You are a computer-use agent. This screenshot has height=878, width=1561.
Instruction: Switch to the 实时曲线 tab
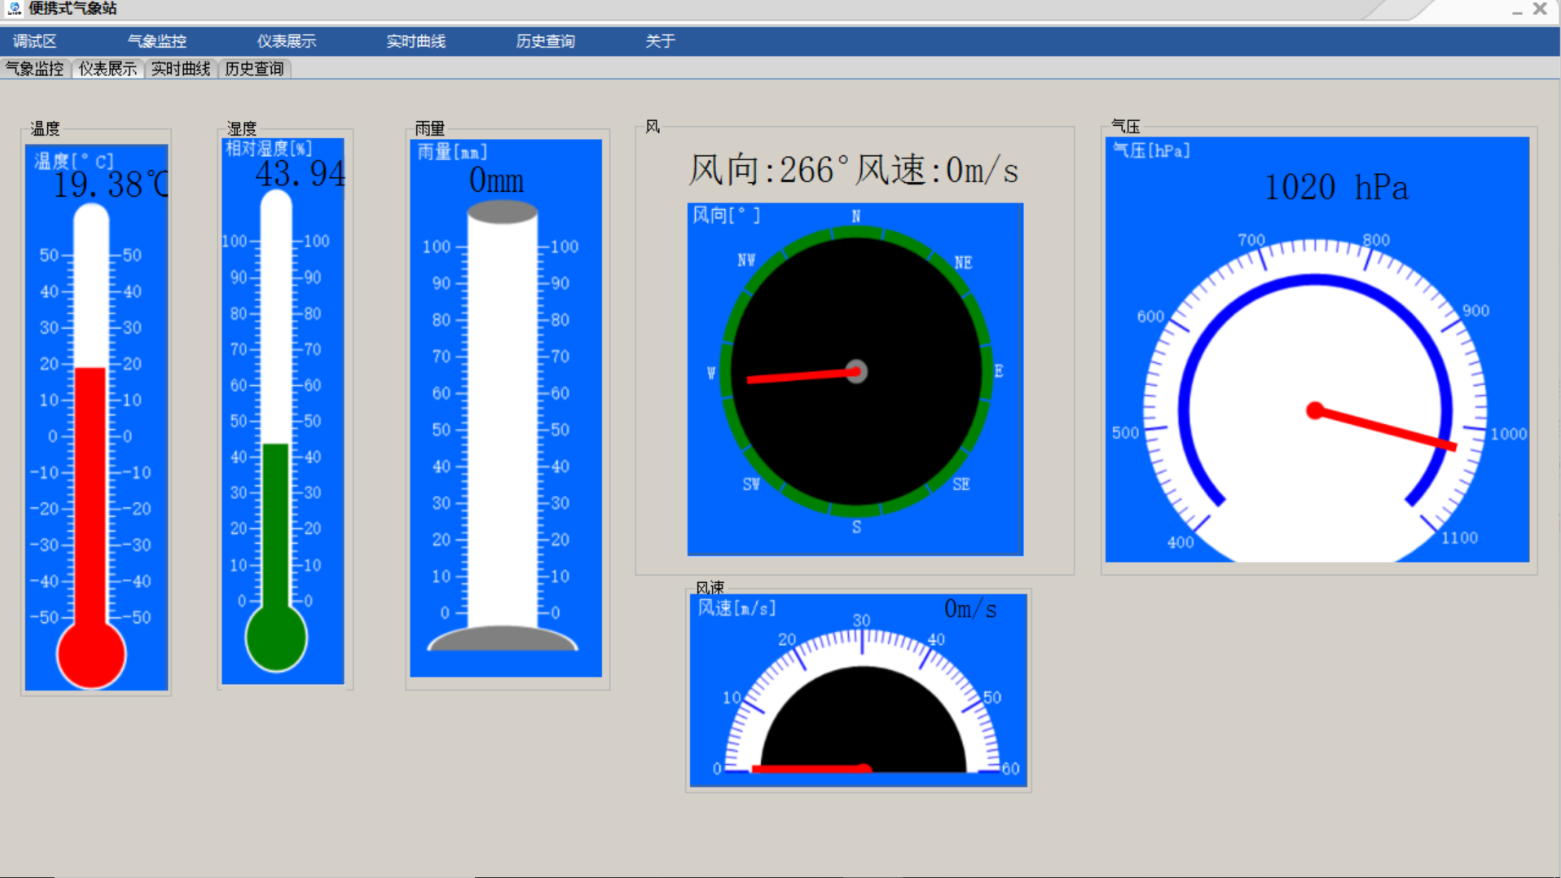(179, 68)
